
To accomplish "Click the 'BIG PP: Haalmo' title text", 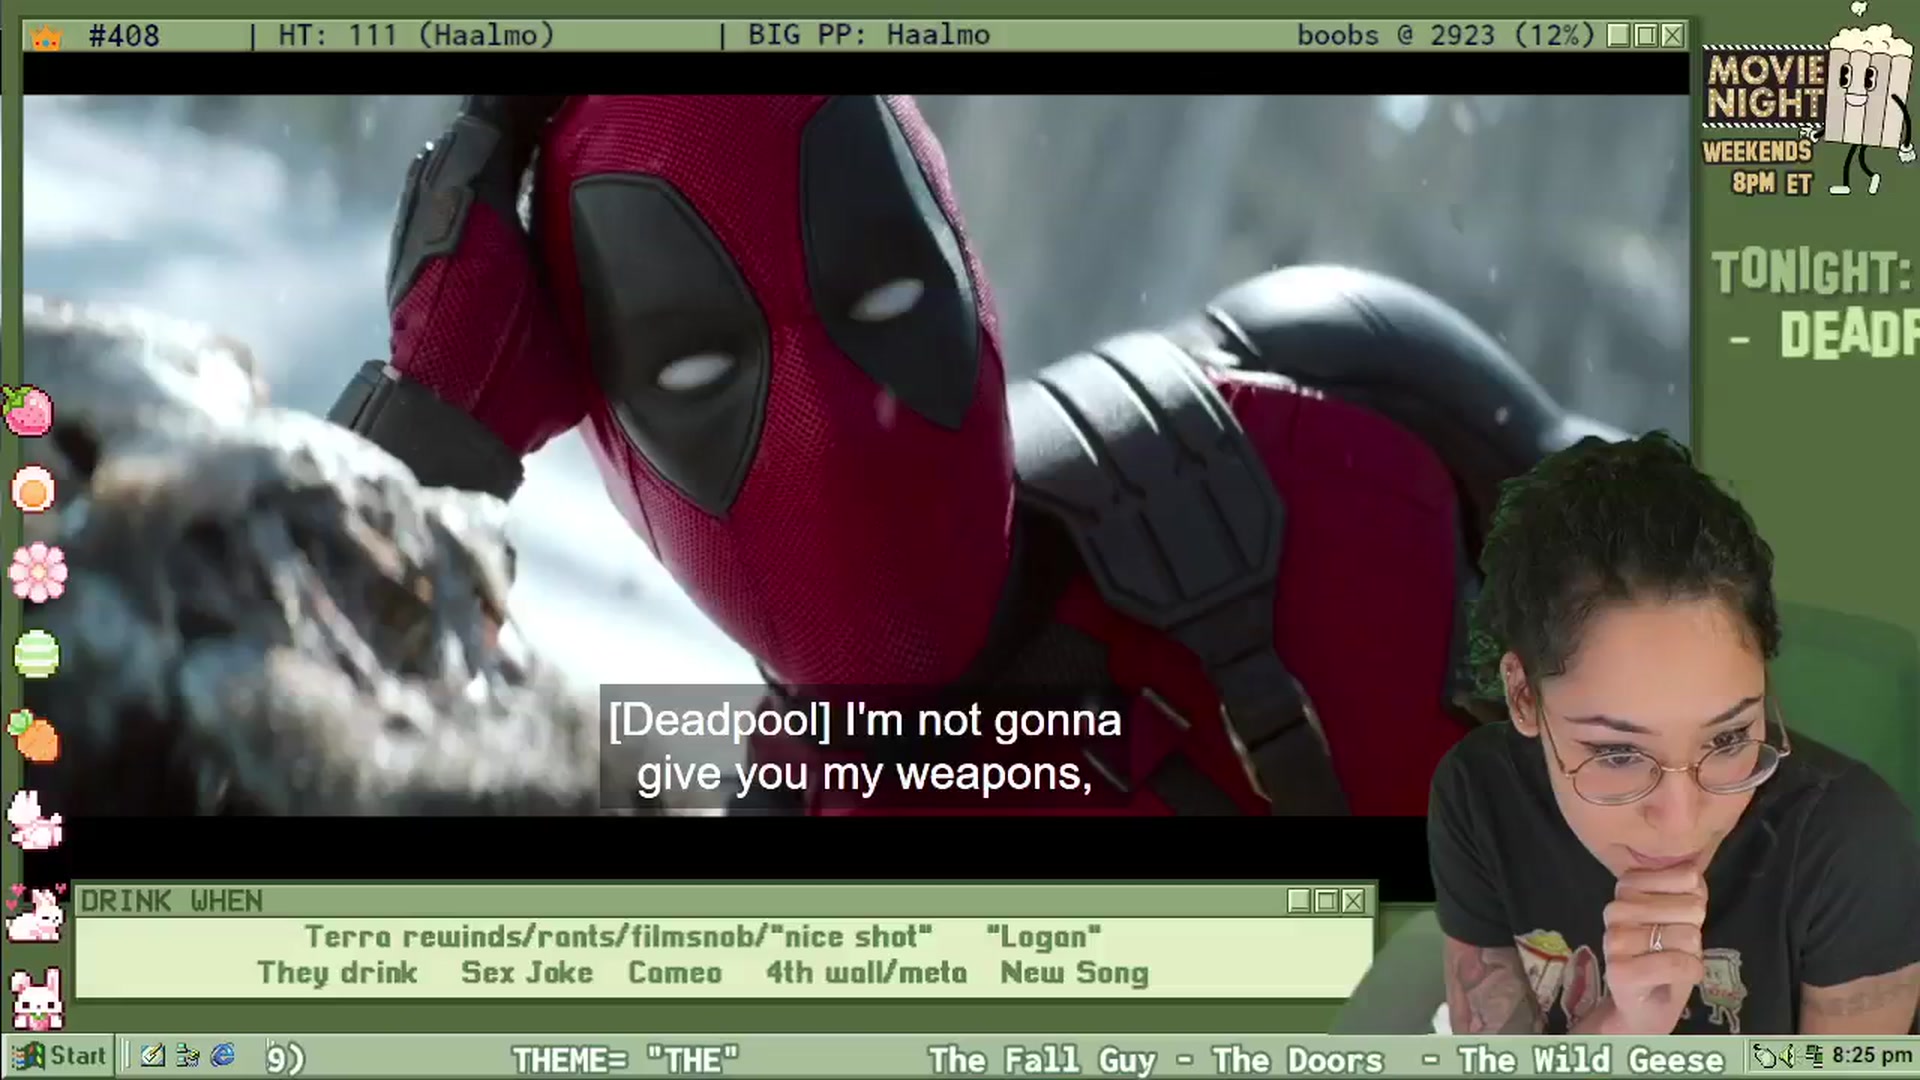I will click(869, 36).
